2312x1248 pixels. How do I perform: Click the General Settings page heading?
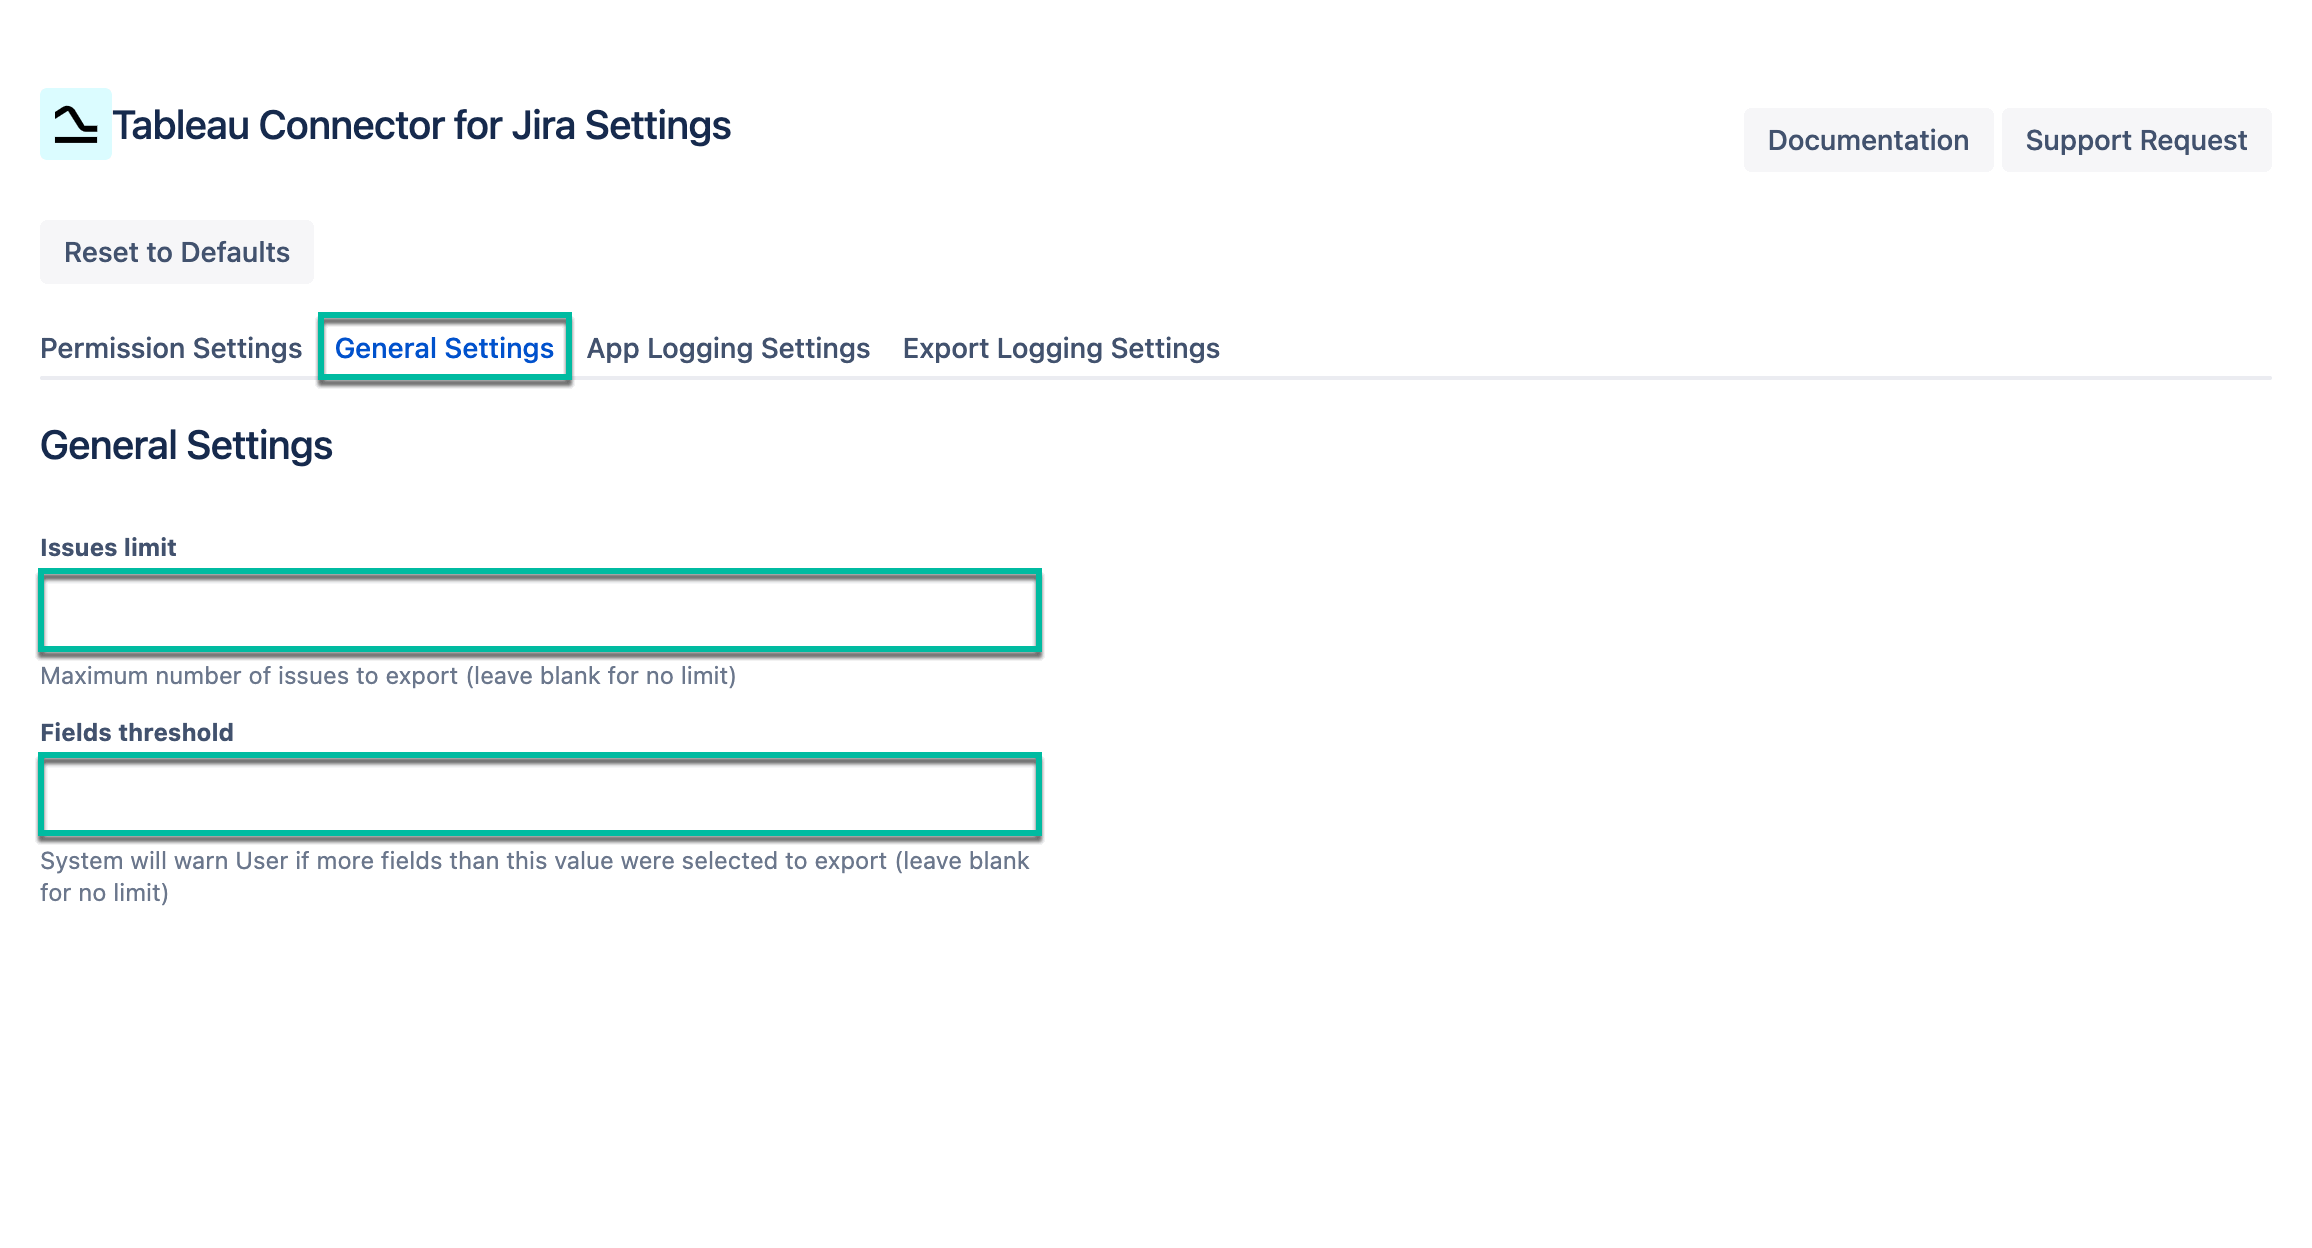186,445
